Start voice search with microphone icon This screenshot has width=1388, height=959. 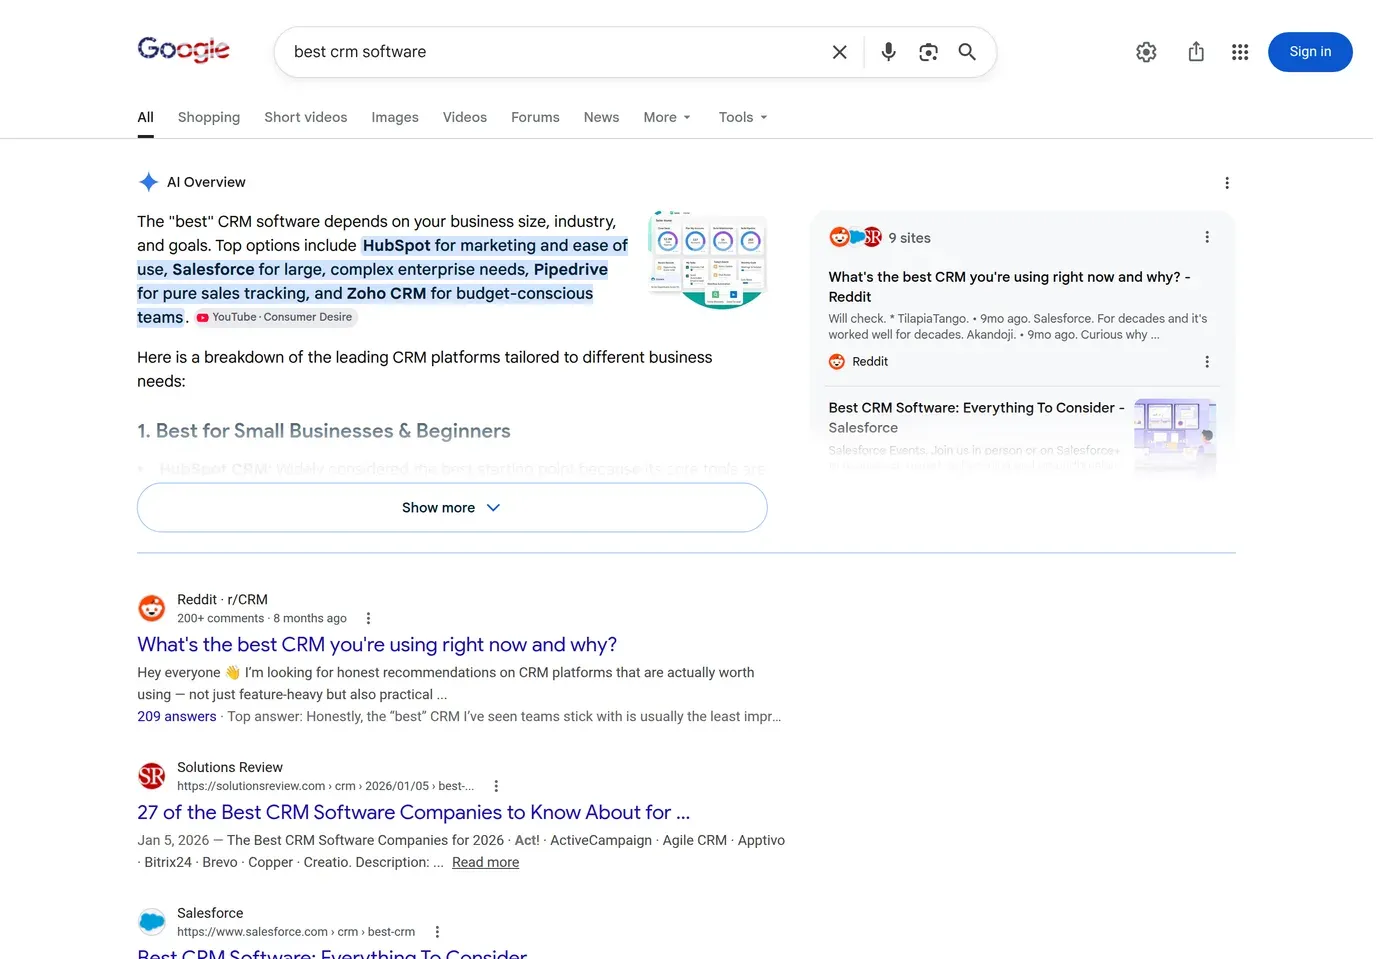click(888, 52)
